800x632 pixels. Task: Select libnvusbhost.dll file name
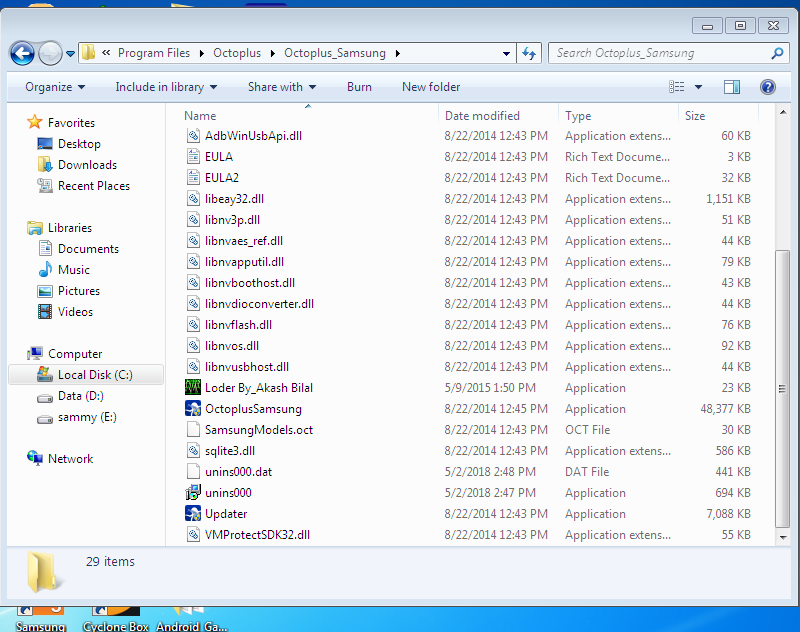tap(247, 367)
